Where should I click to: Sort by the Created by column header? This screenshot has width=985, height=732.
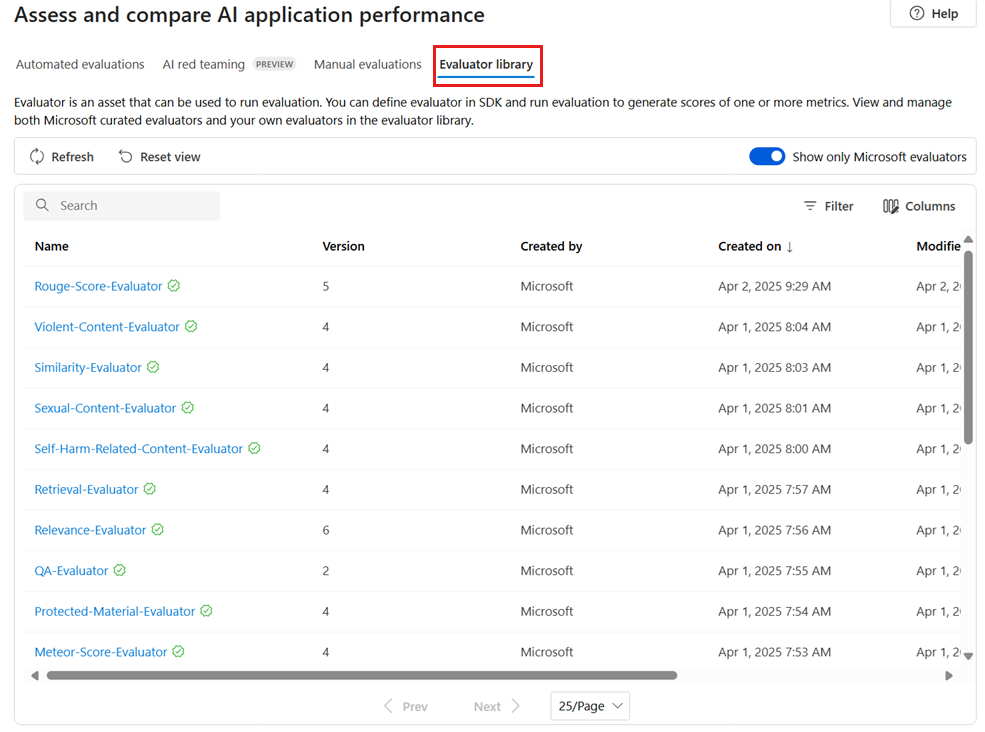(551, 246)
